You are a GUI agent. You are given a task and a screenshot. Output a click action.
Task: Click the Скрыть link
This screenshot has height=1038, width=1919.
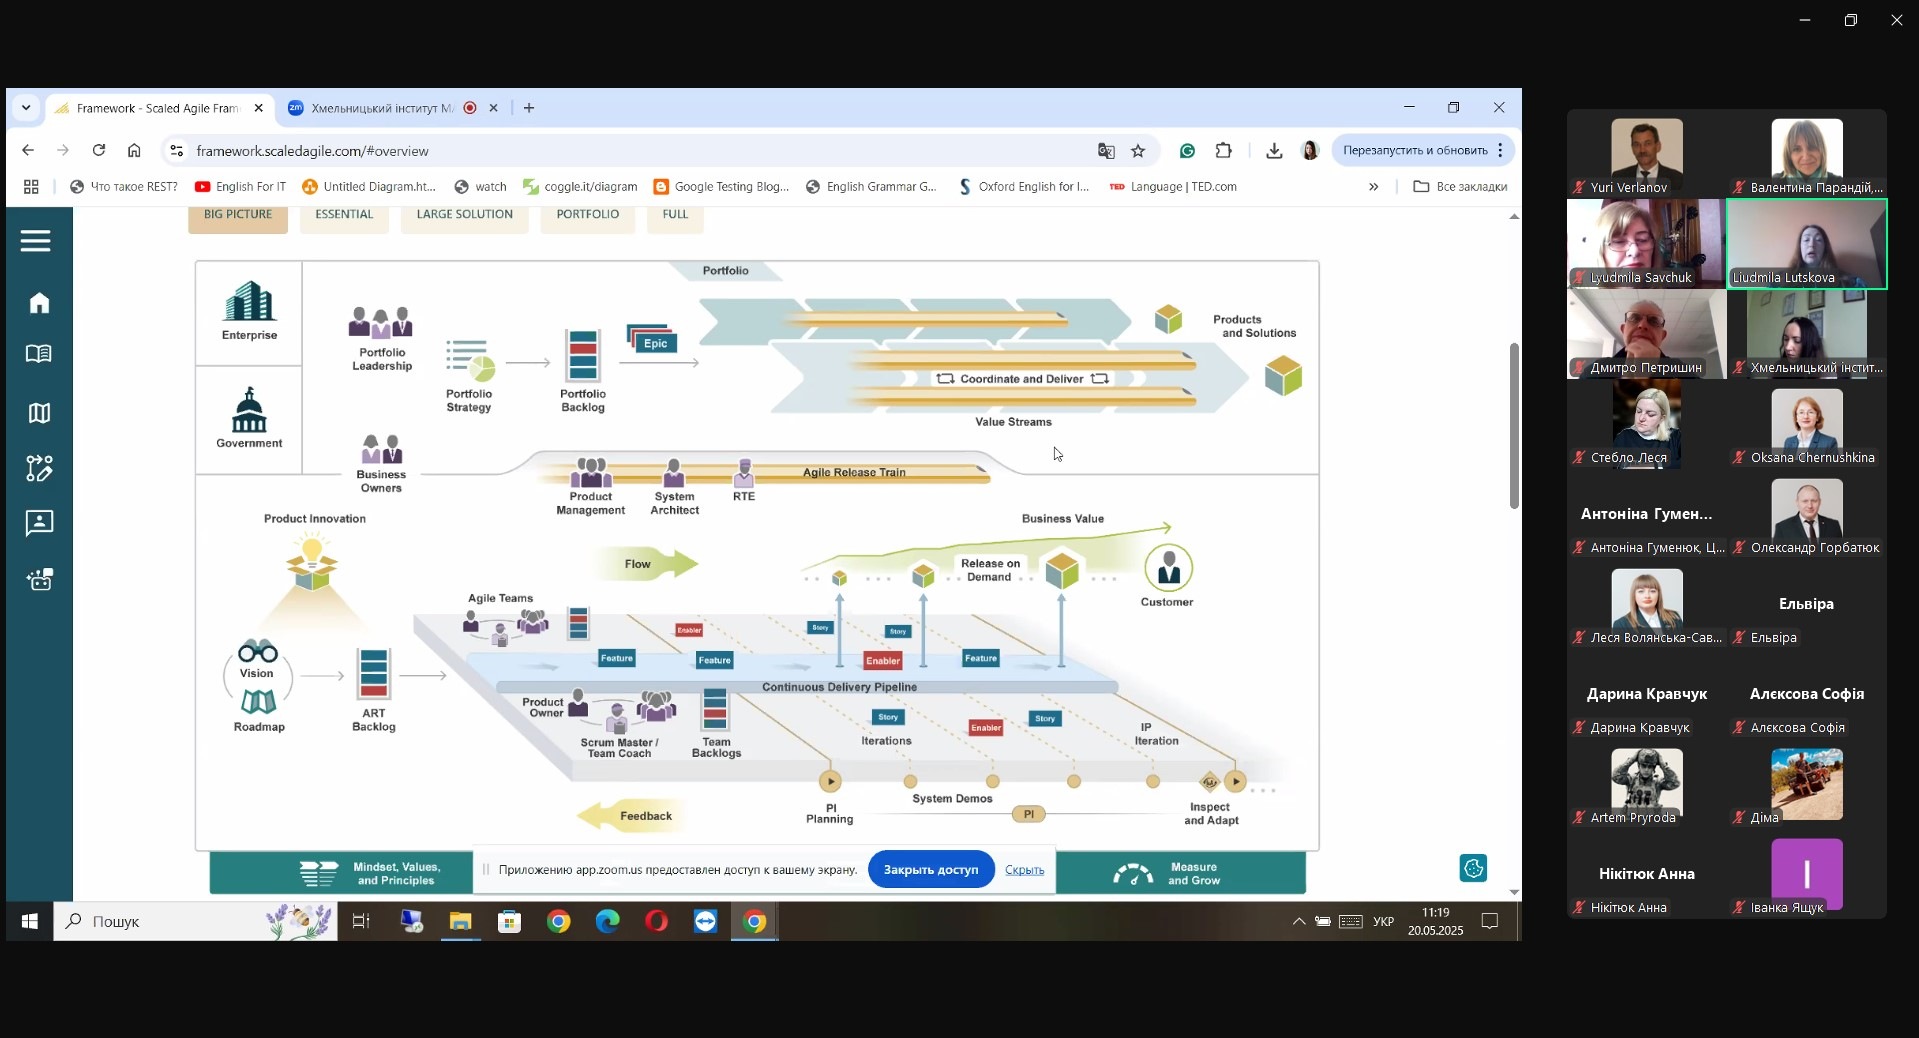1024,870
